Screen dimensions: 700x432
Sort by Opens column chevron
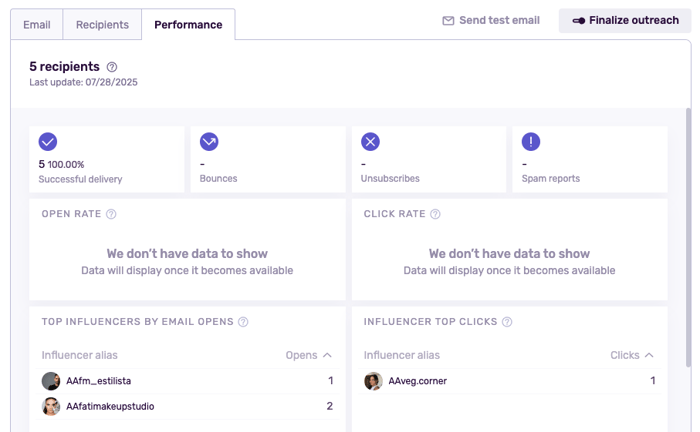327,355
